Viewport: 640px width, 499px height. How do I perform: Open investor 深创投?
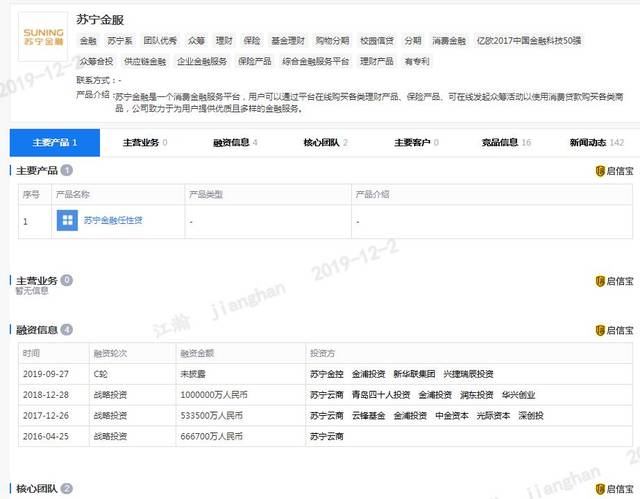pos(531,416)
